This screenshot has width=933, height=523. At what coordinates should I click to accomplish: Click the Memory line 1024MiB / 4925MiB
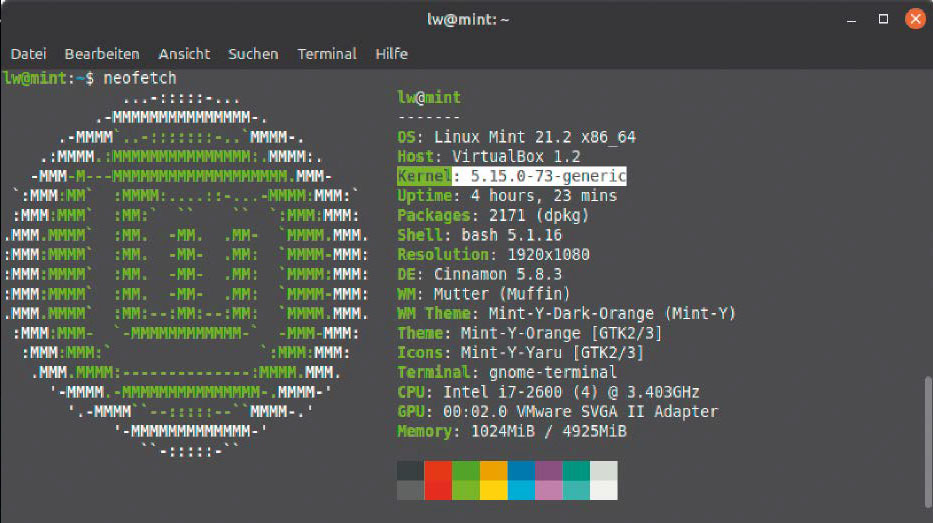(x=512, y=431)
